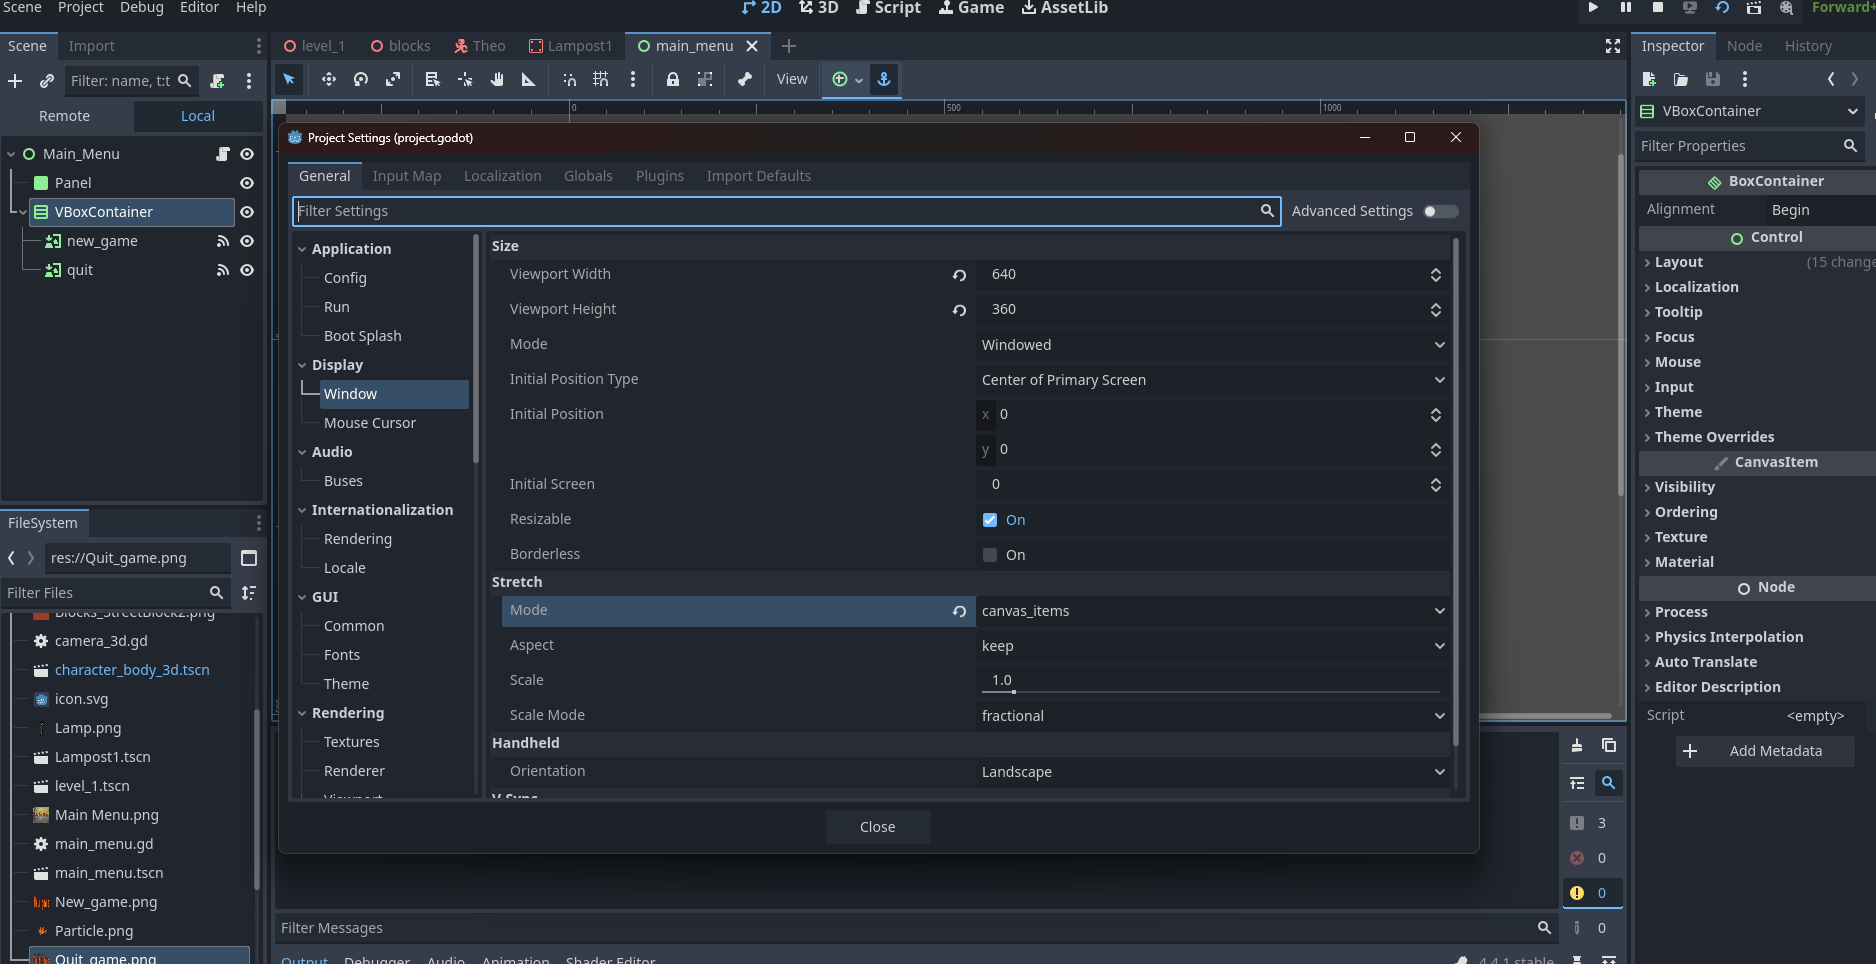
Task: Switch to Input Map tab
Action: point(407,176)
